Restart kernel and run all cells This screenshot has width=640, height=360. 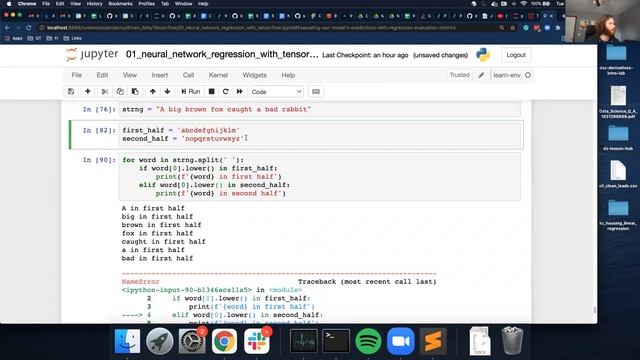tap(240, 91)
